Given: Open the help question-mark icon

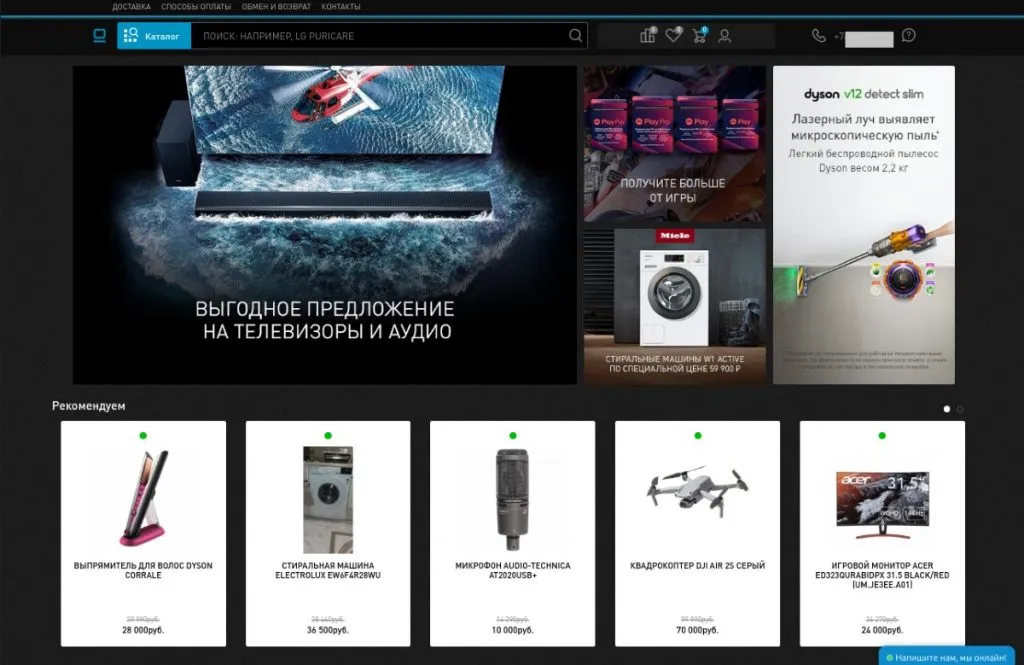Looking at the screenshot, I should point(907,37).
